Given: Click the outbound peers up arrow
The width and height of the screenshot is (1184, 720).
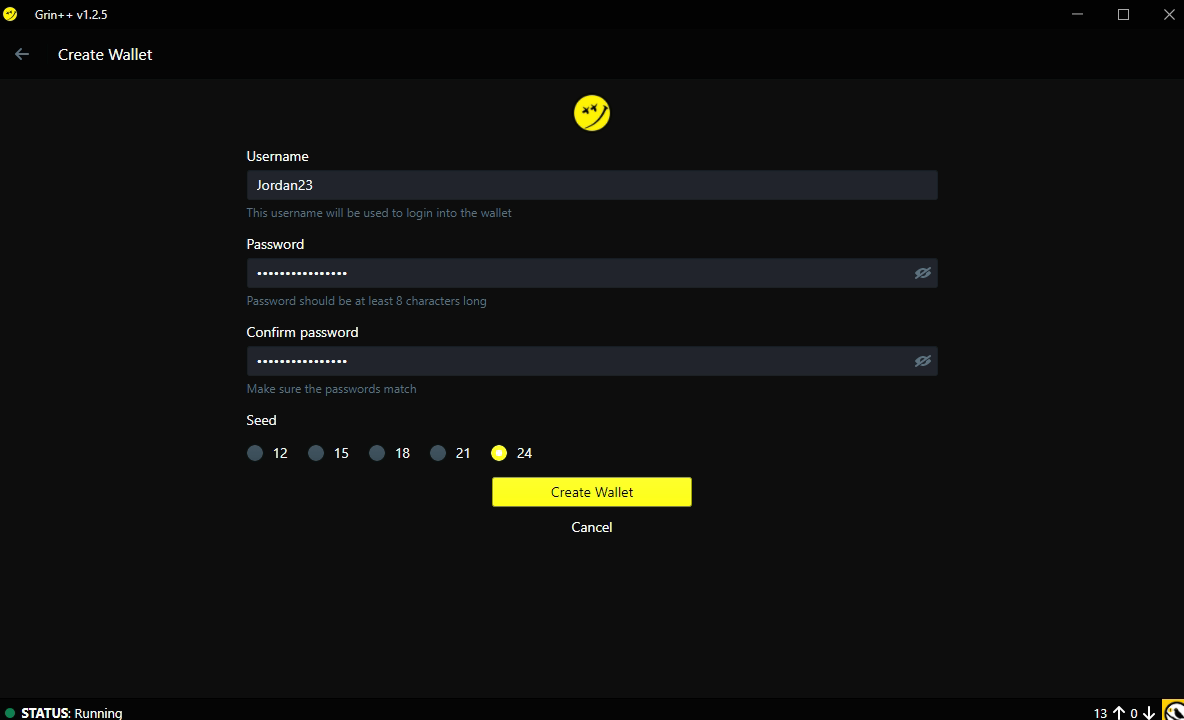Looking at the screenshot, I should click(x=1119, y=712).
